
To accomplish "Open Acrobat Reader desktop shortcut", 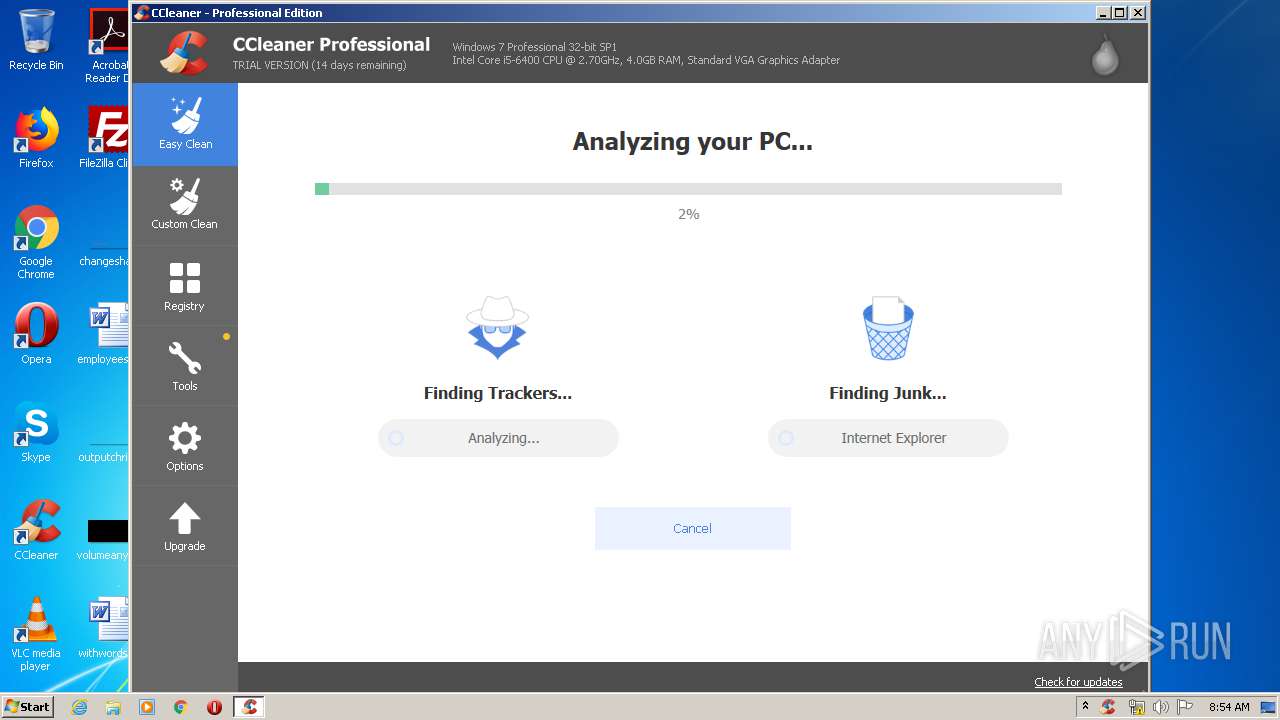I will pyautogui.click(x=108, y=46).
